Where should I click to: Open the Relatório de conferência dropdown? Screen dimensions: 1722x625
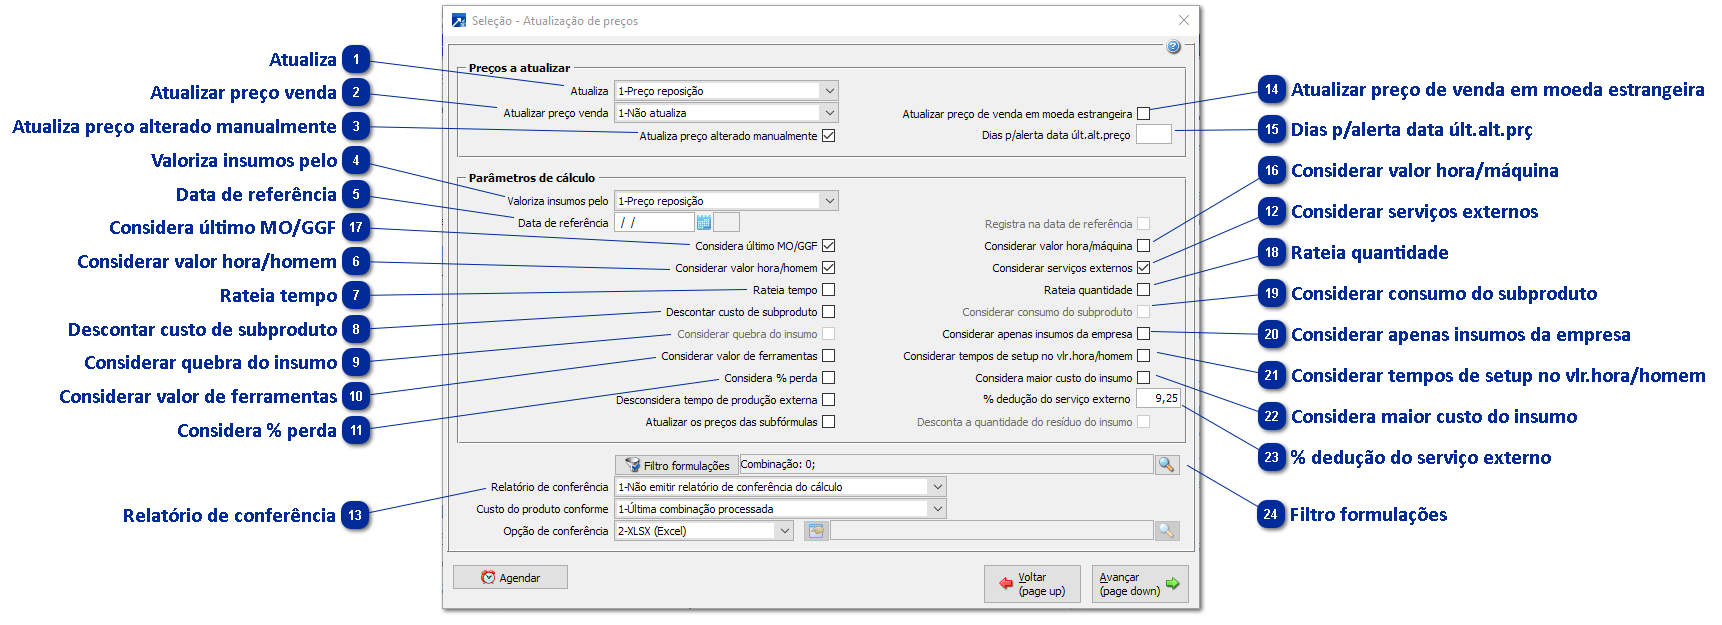937,487
